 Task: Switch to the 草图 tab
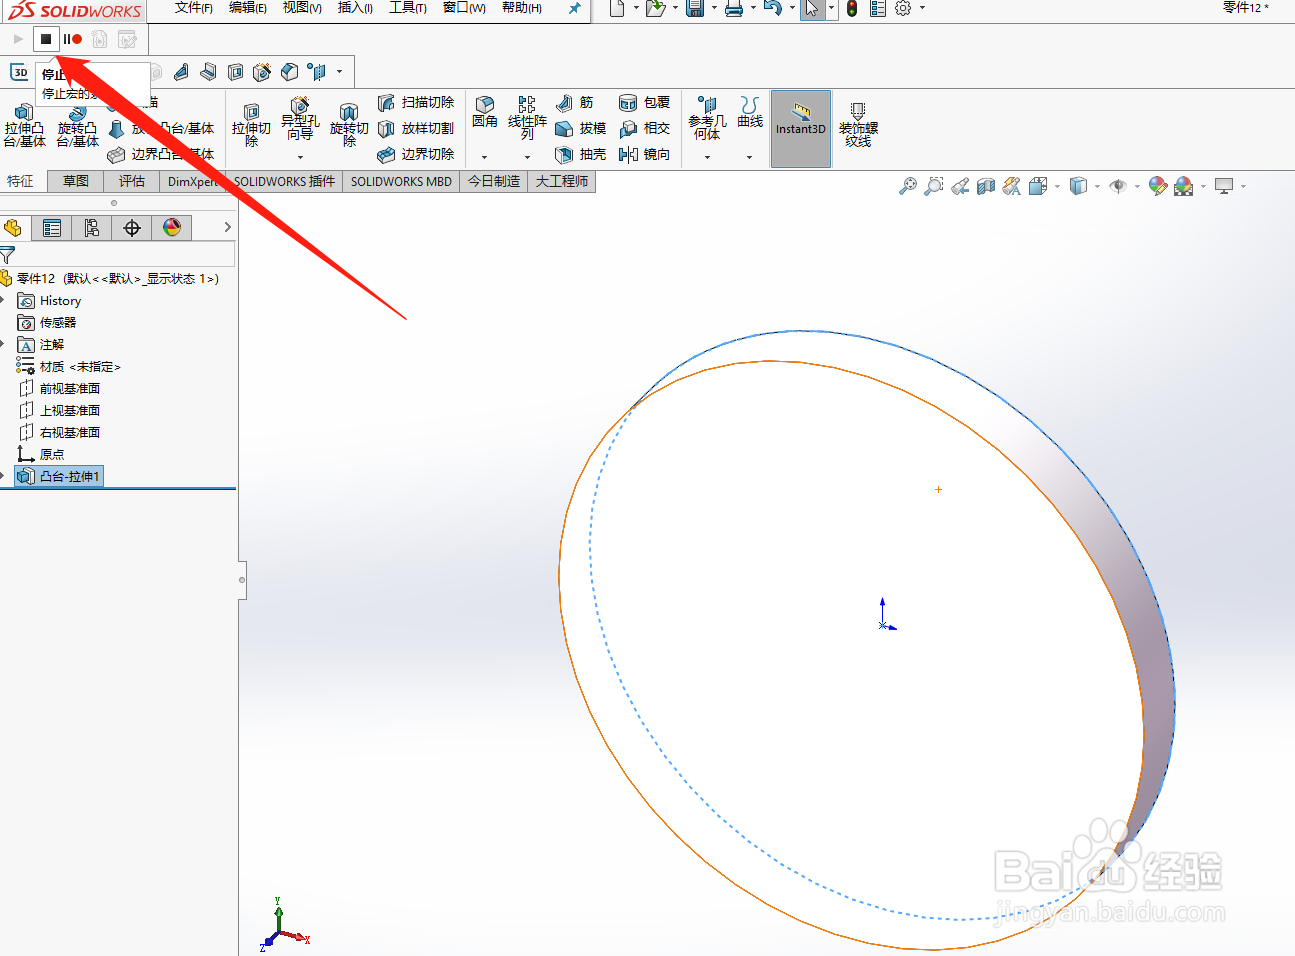76,181
